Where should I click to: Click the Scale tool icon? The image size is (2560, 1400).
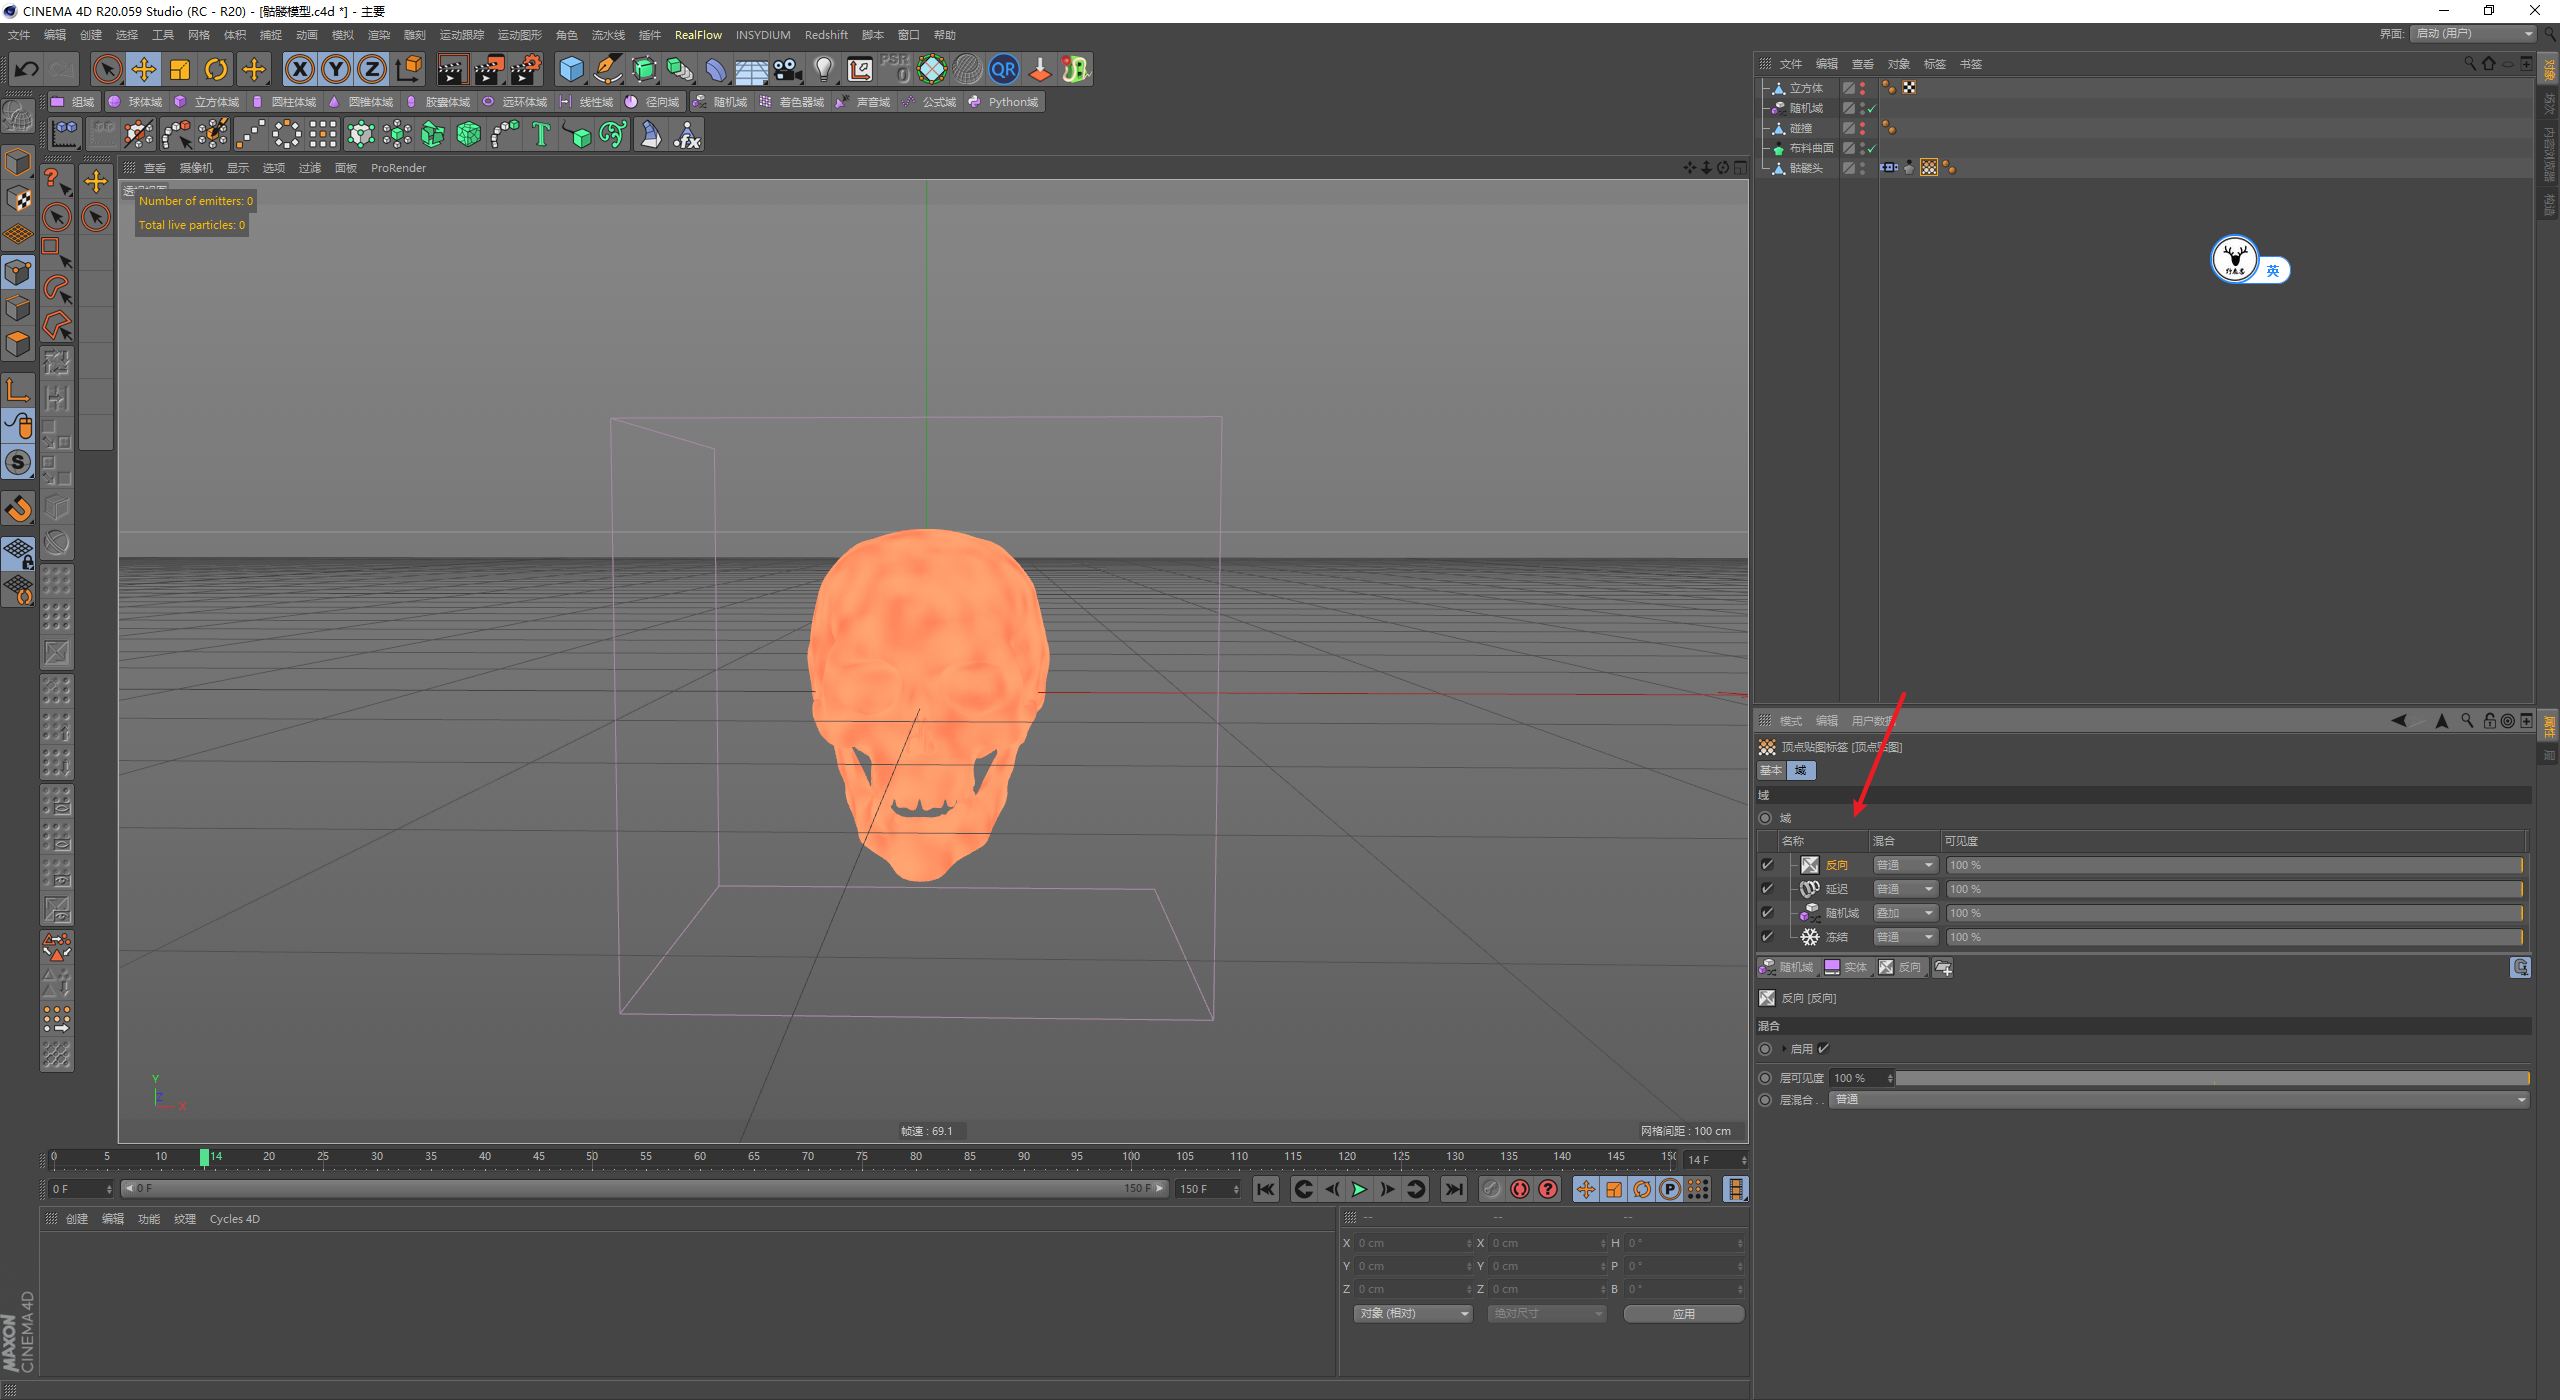coord(180,69)
